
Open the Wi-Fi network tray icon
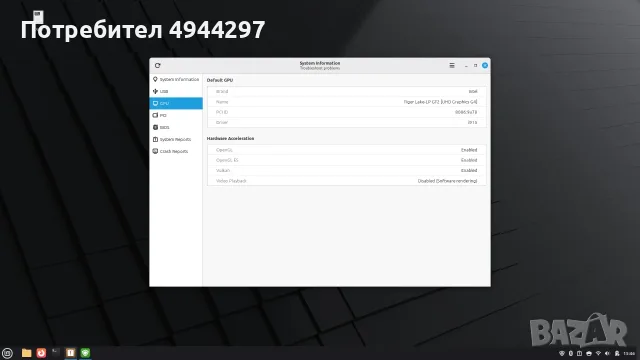[x=598, y=353]
